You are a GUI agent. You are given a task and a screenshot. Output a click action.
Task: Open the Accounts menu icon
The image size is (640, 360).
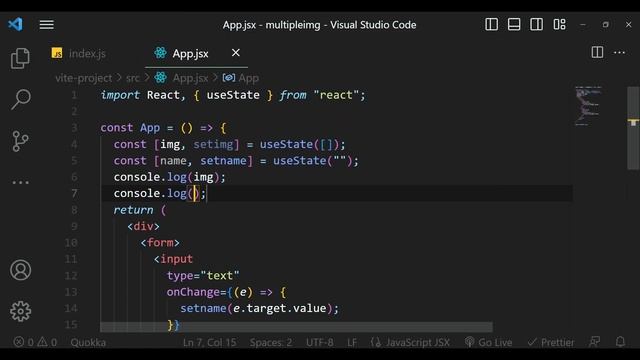pyautogui.click(x=20, y=270)
